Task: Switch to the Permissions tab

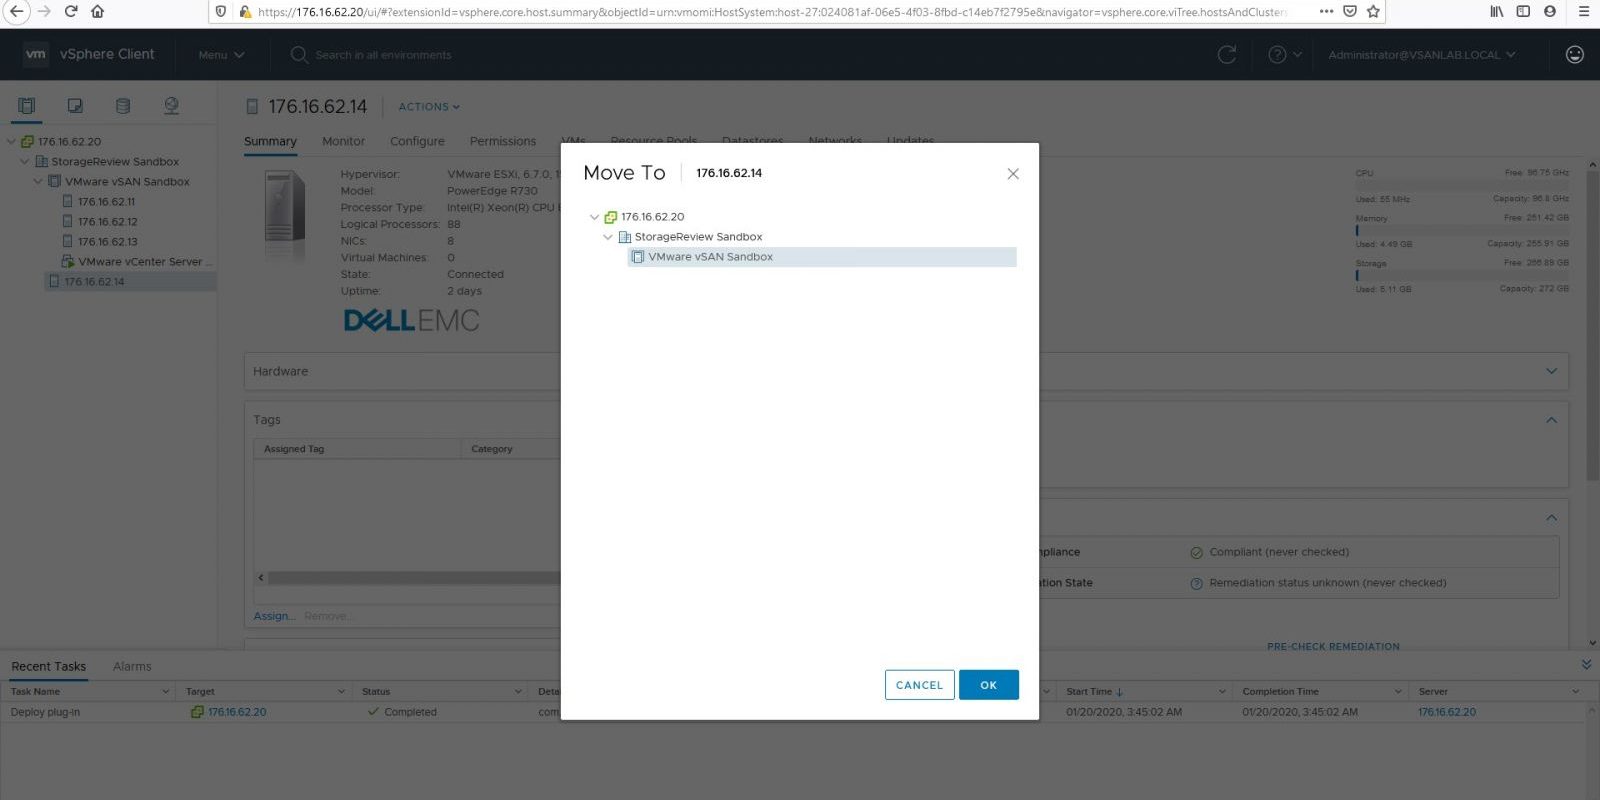Action: [503, 142]
